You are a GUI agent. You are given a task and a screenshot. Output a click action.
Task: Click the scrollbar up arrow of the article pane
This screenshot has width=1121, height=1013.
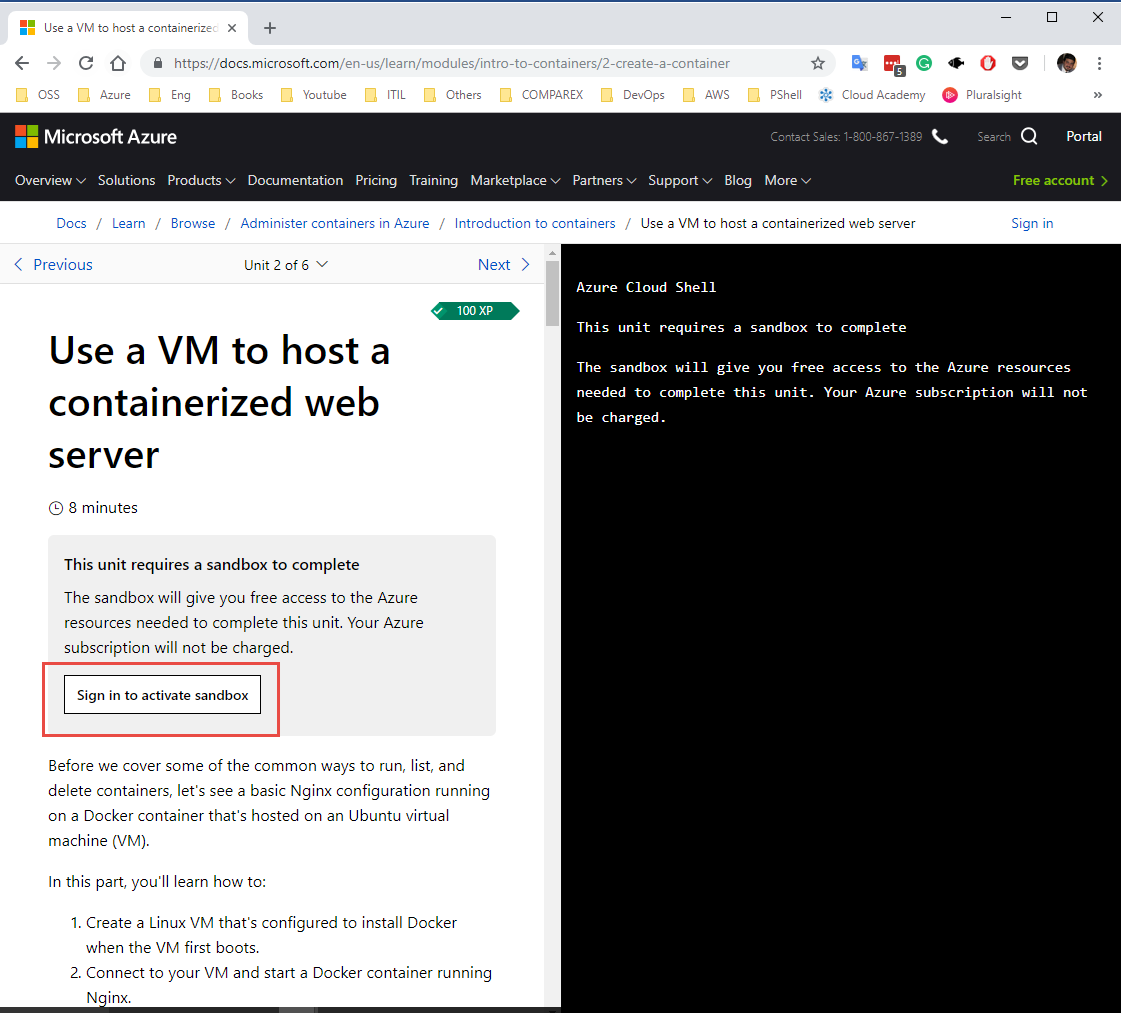click(552, 253)
